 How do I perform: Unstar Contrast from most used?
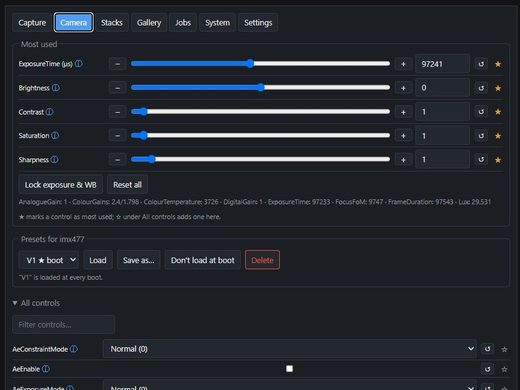(x=498, y=112)
